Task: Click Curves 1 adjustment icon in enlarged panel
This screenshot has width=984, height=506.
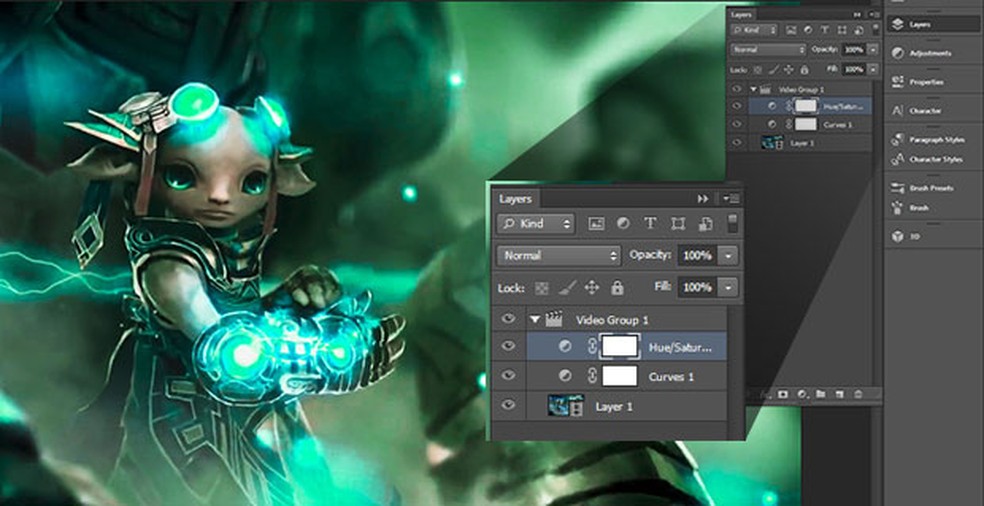Action: 565,376
